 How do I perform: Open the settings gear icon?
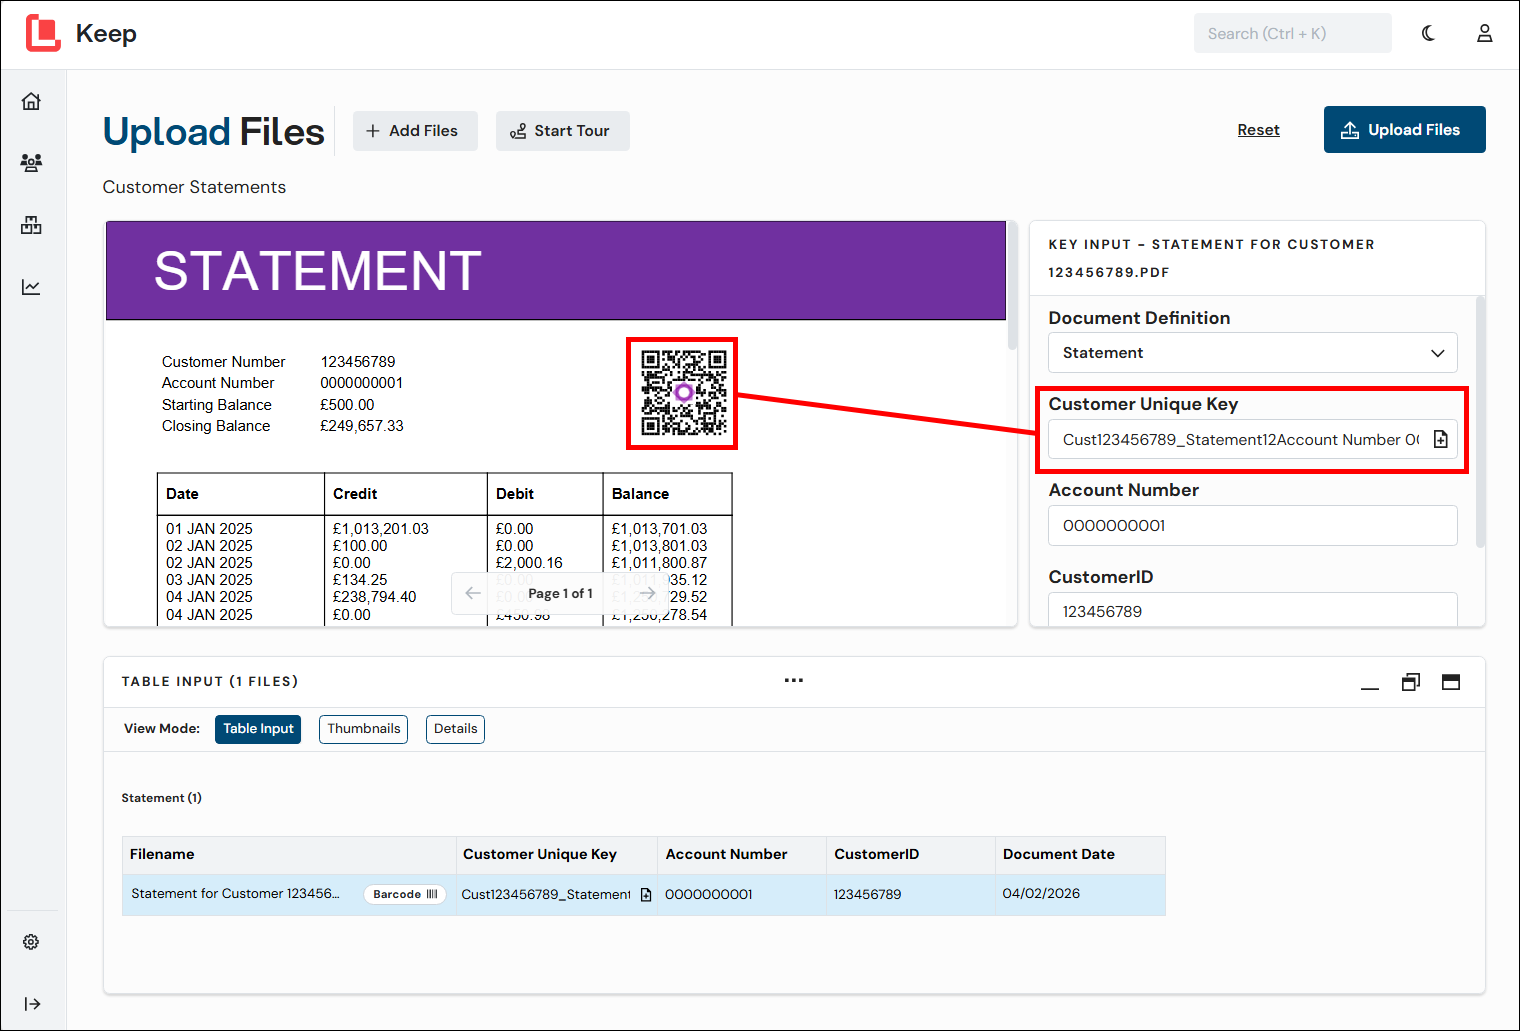pyautogui.click(x=32, y=942)
